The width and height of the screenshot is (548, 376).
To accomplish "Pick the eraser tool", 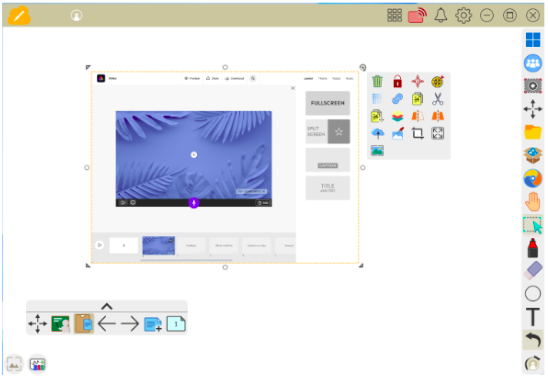I will (x=533, y=270).
